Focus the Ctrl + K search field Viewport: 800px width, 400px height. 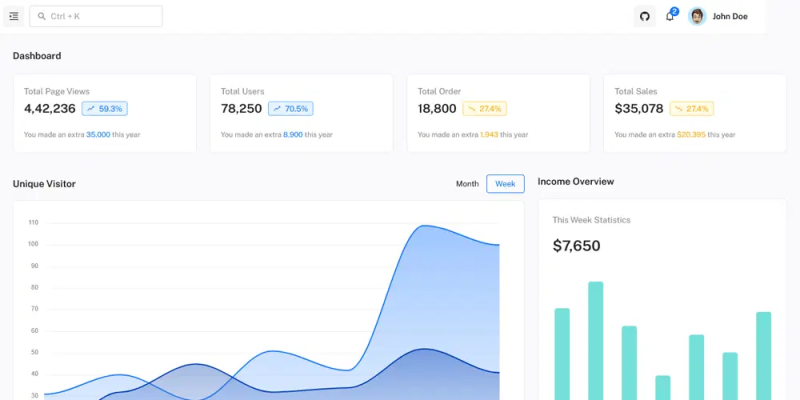96,16
